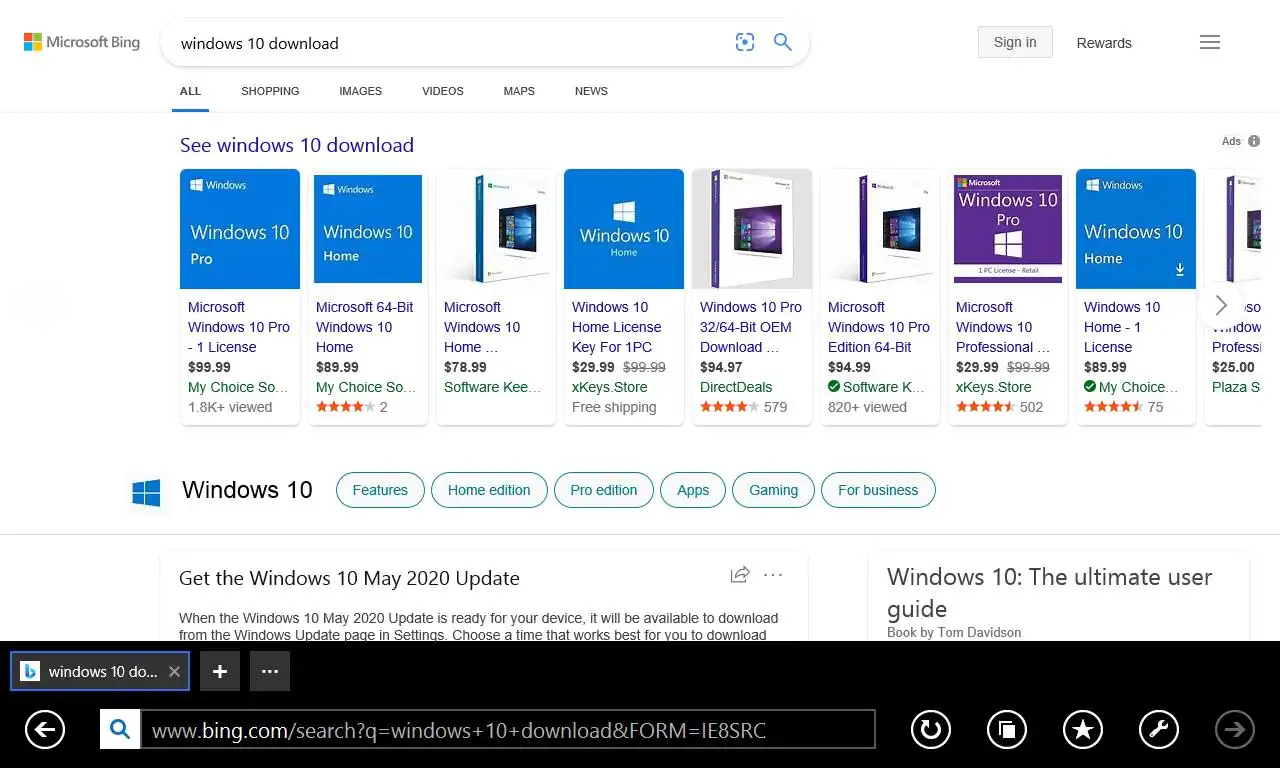Open favorites star button
This screenshot has width=1280, height=768.
(x=1083, y=730)
